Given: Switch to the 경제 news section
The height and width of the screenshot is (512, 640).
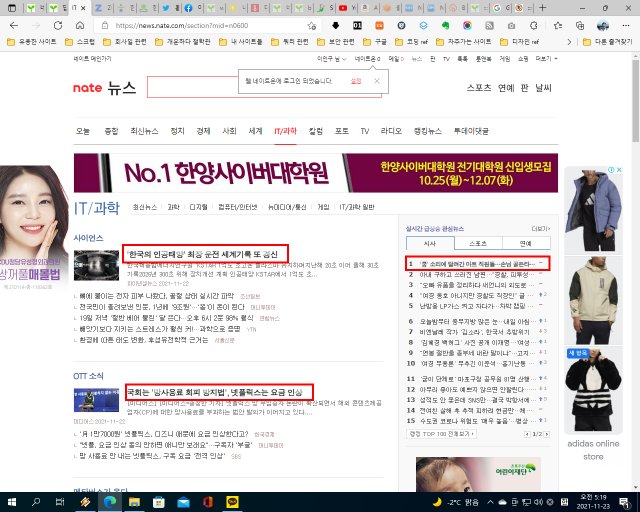Looking at the screenshot, I should tap(203, 131).
